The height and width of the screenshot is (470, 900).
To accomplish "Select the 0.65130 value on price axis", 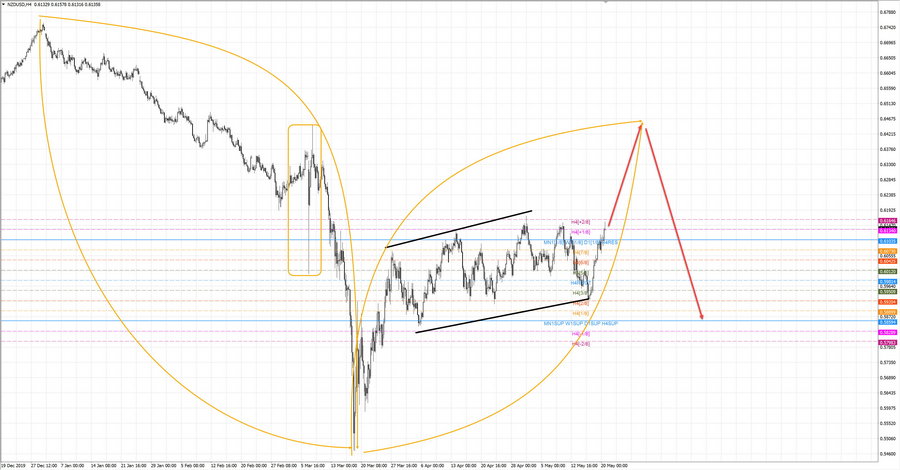I will [887, 103].
